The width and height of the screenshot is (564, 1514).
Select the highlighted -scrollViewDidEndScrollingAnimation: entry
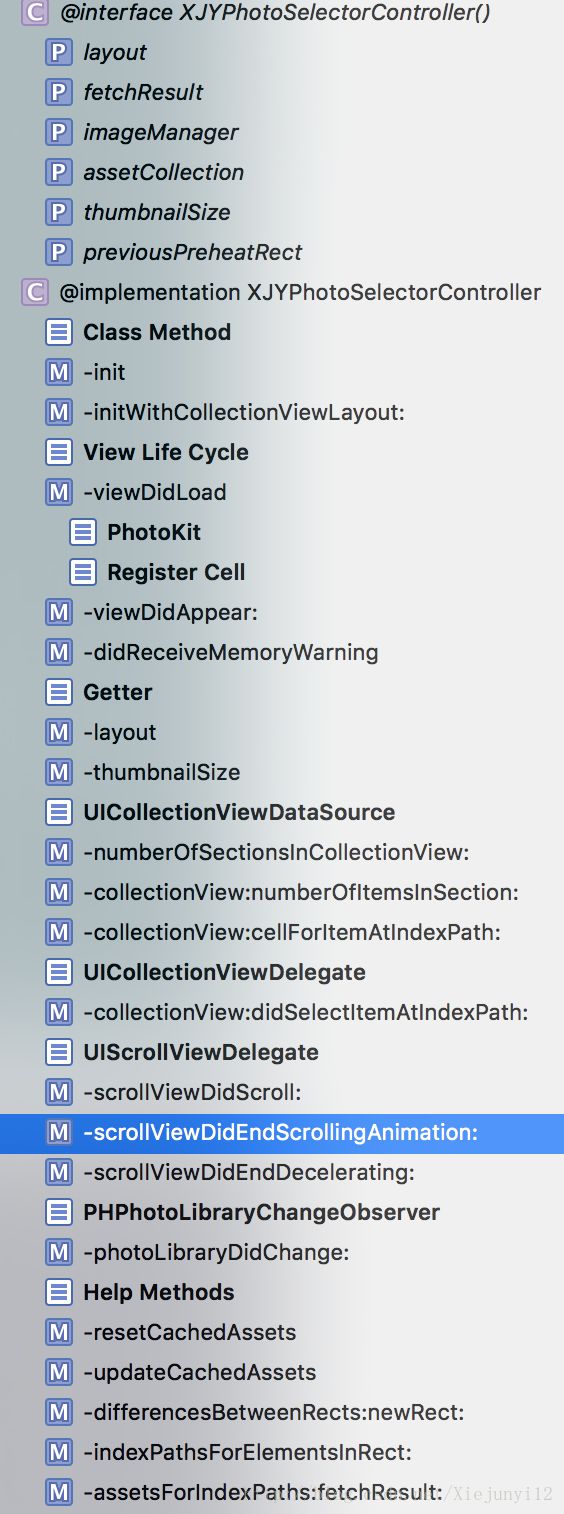point(282,1132)
